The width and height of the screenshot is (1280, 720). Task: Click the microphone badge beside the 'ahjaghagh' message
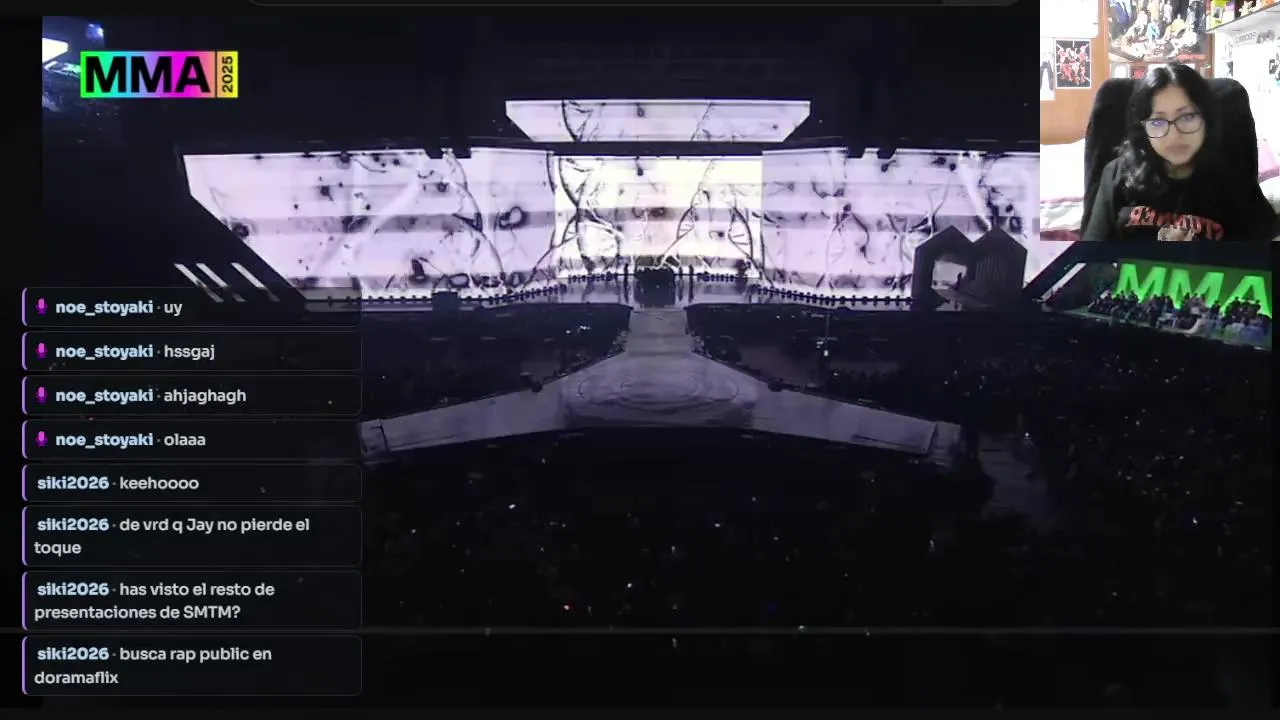(x=41, y=395)
